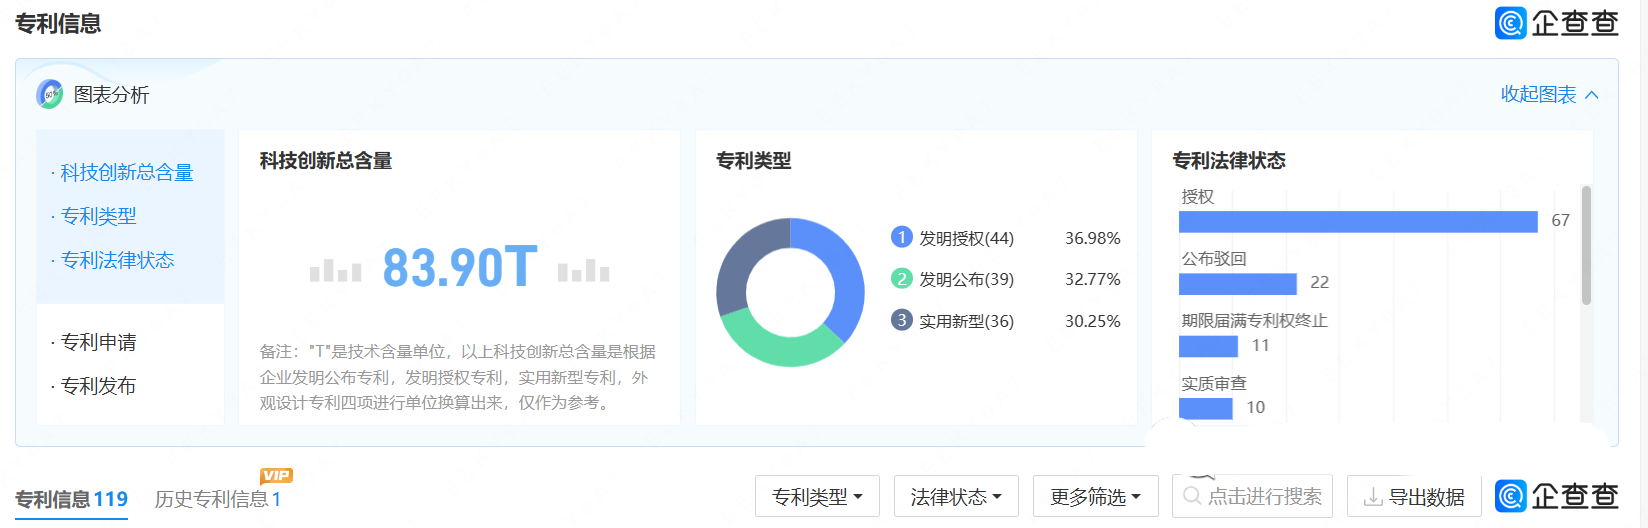
Task: Click the 专利法律状态 chart title
Action: click(x=1229, y=161)
